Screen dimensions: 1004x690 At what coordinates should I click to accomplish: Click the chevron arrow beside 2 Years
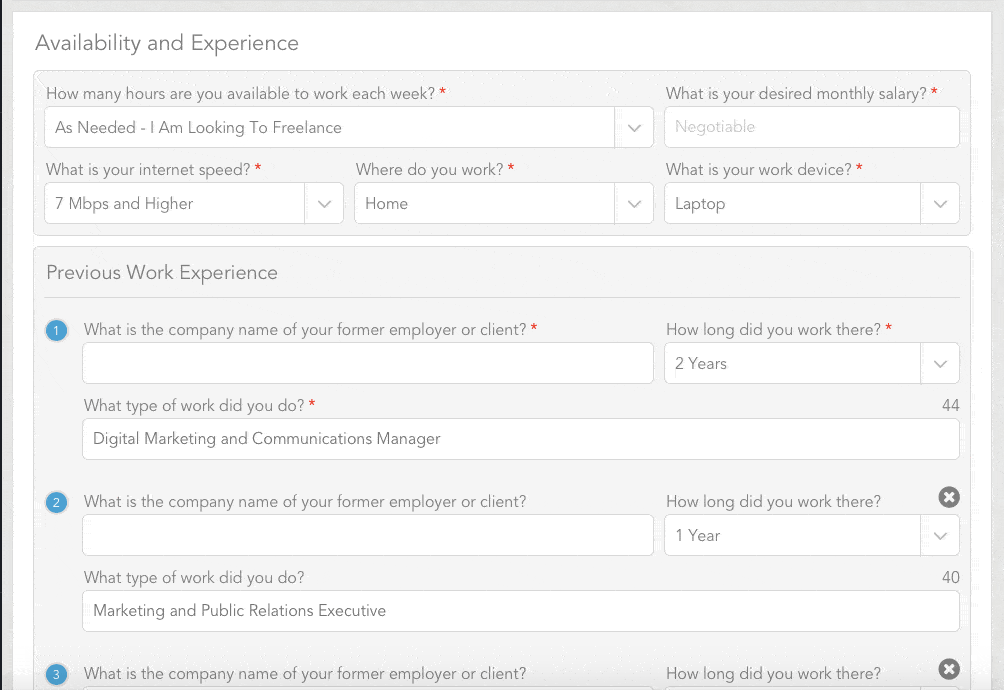point(940,364)
